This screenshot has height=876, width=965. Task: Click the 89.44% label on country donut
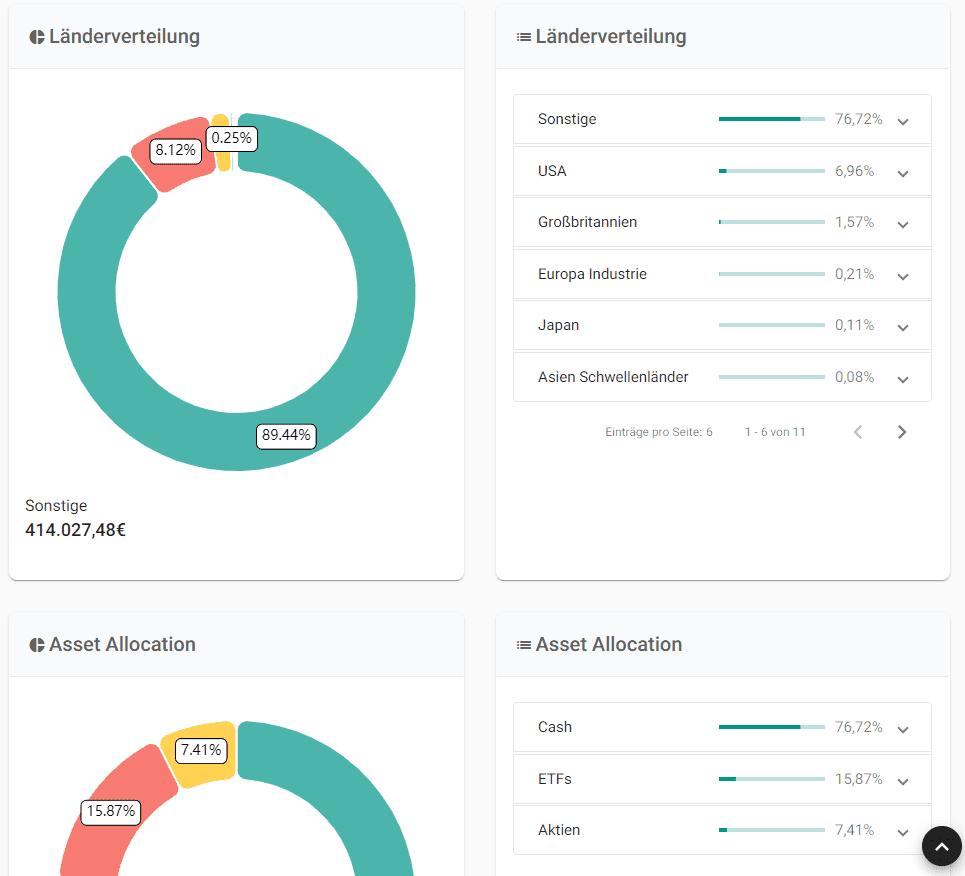[x=286, y=436]
